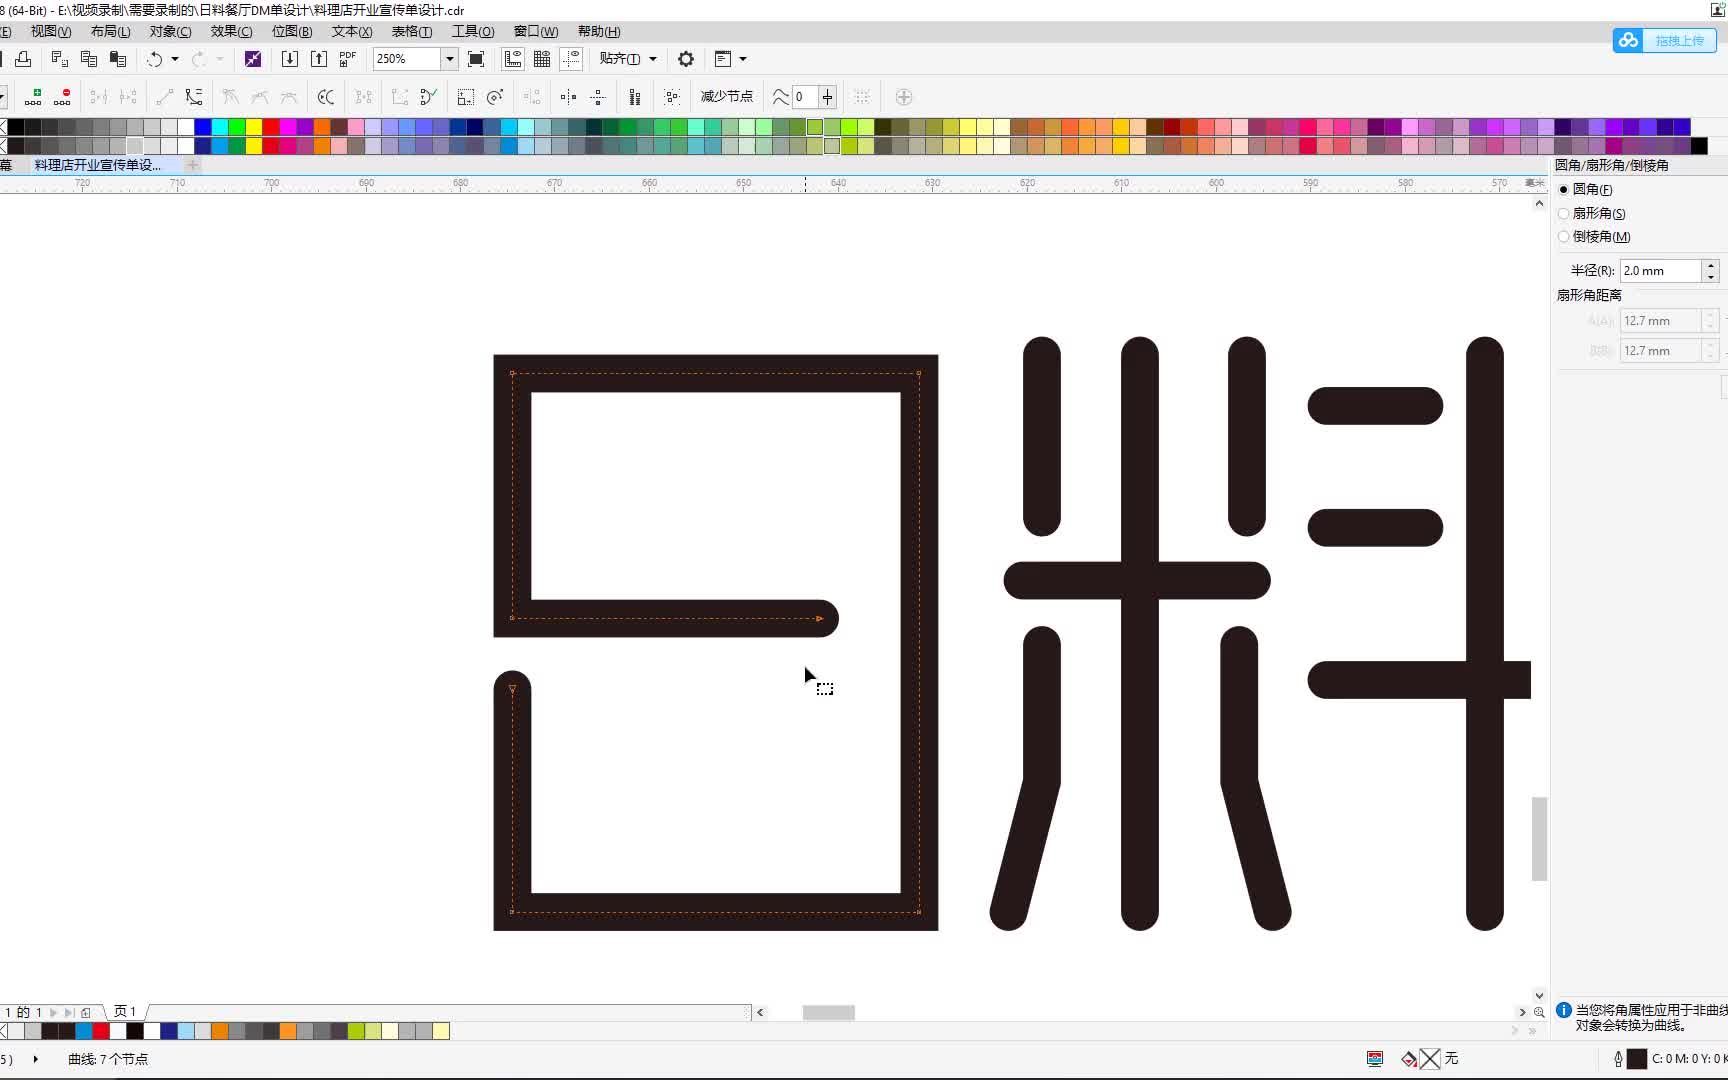This screenshot has height=1080, width=1728.
Task: Open the 效果(C) menu
Action: point(231,32)
